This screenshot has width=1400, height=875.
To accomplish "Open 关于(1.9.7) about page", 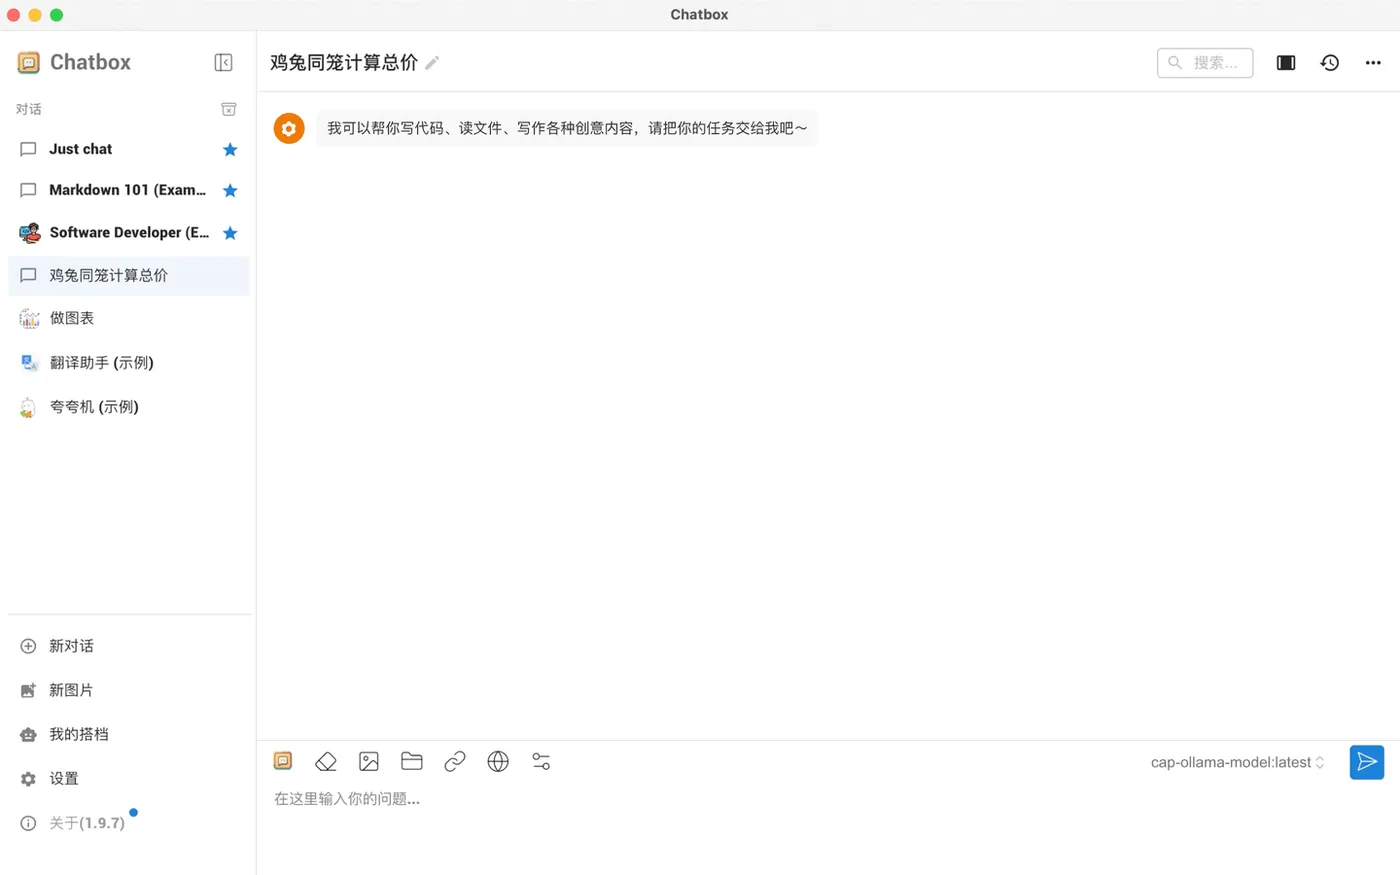I will pos(129,823).
